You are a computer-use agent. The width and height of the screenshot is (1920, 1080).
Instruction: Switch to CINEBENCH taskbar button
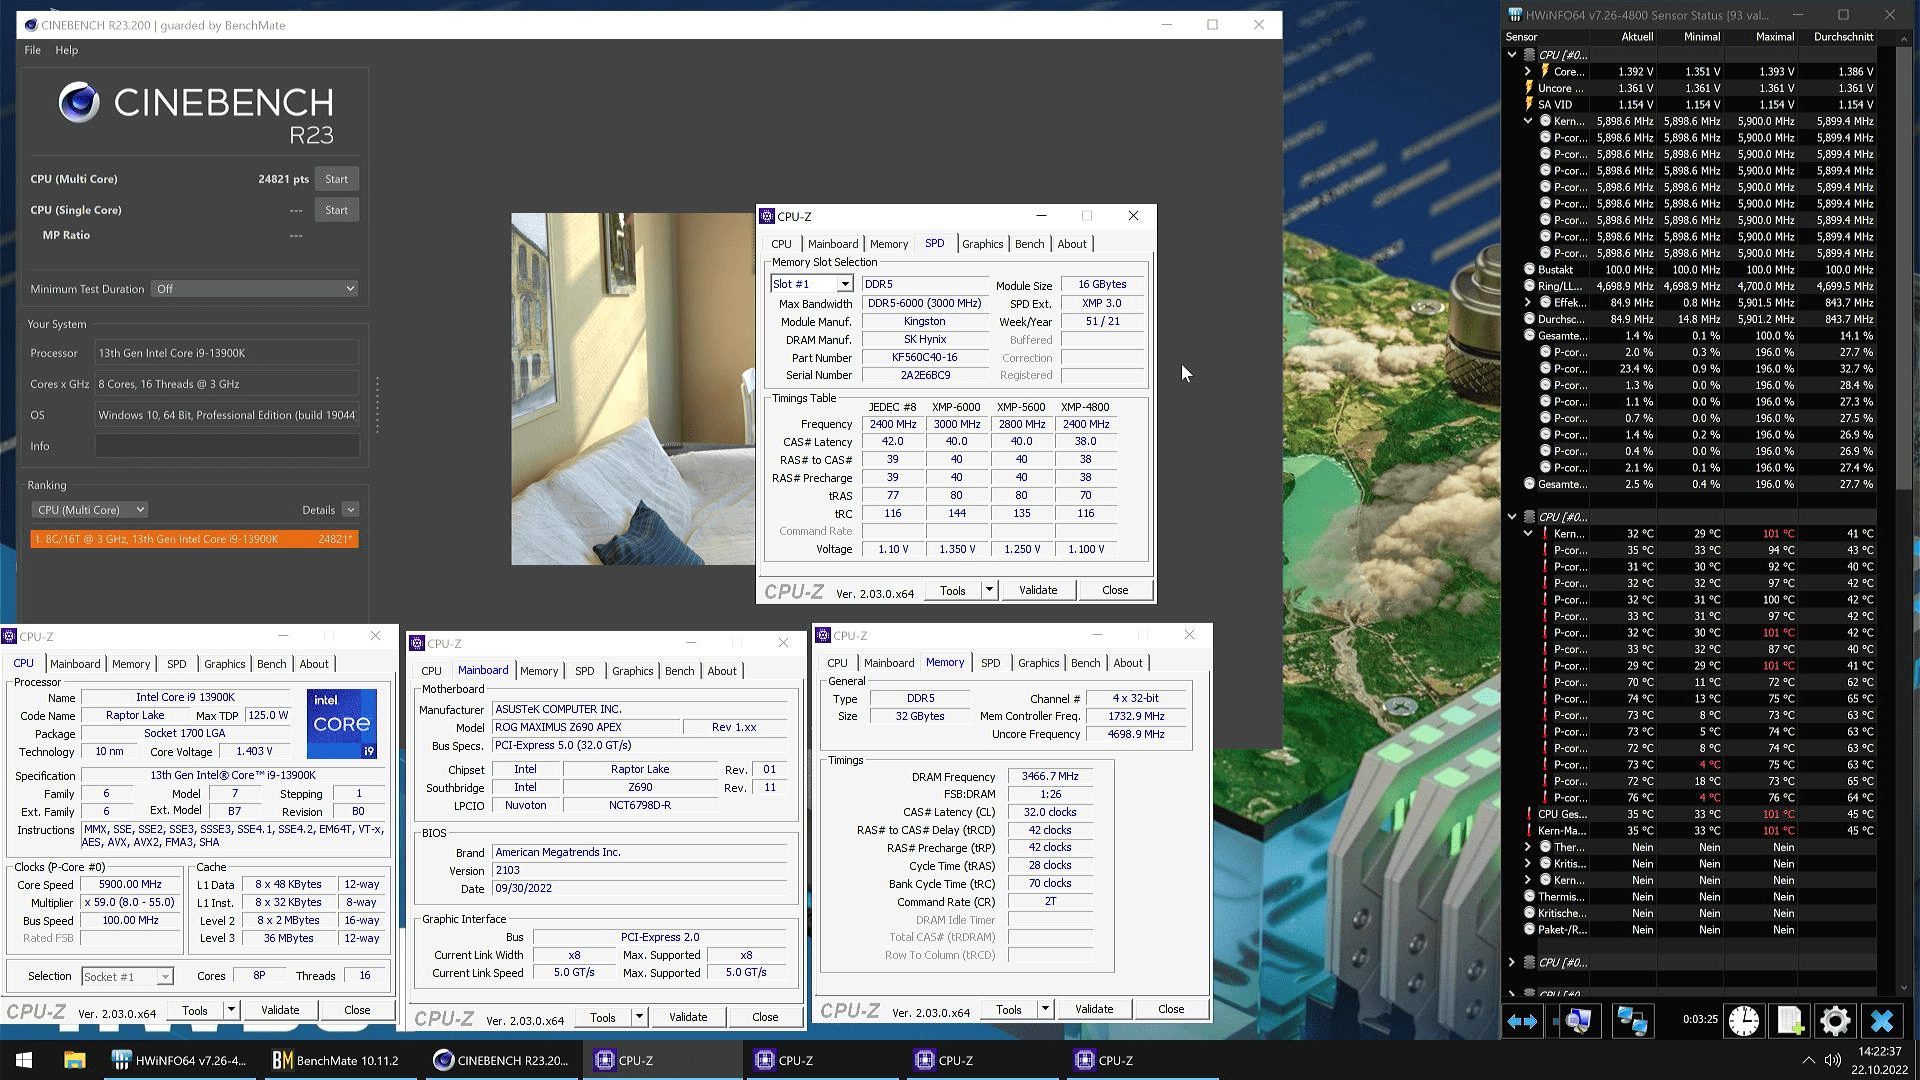500,1060
